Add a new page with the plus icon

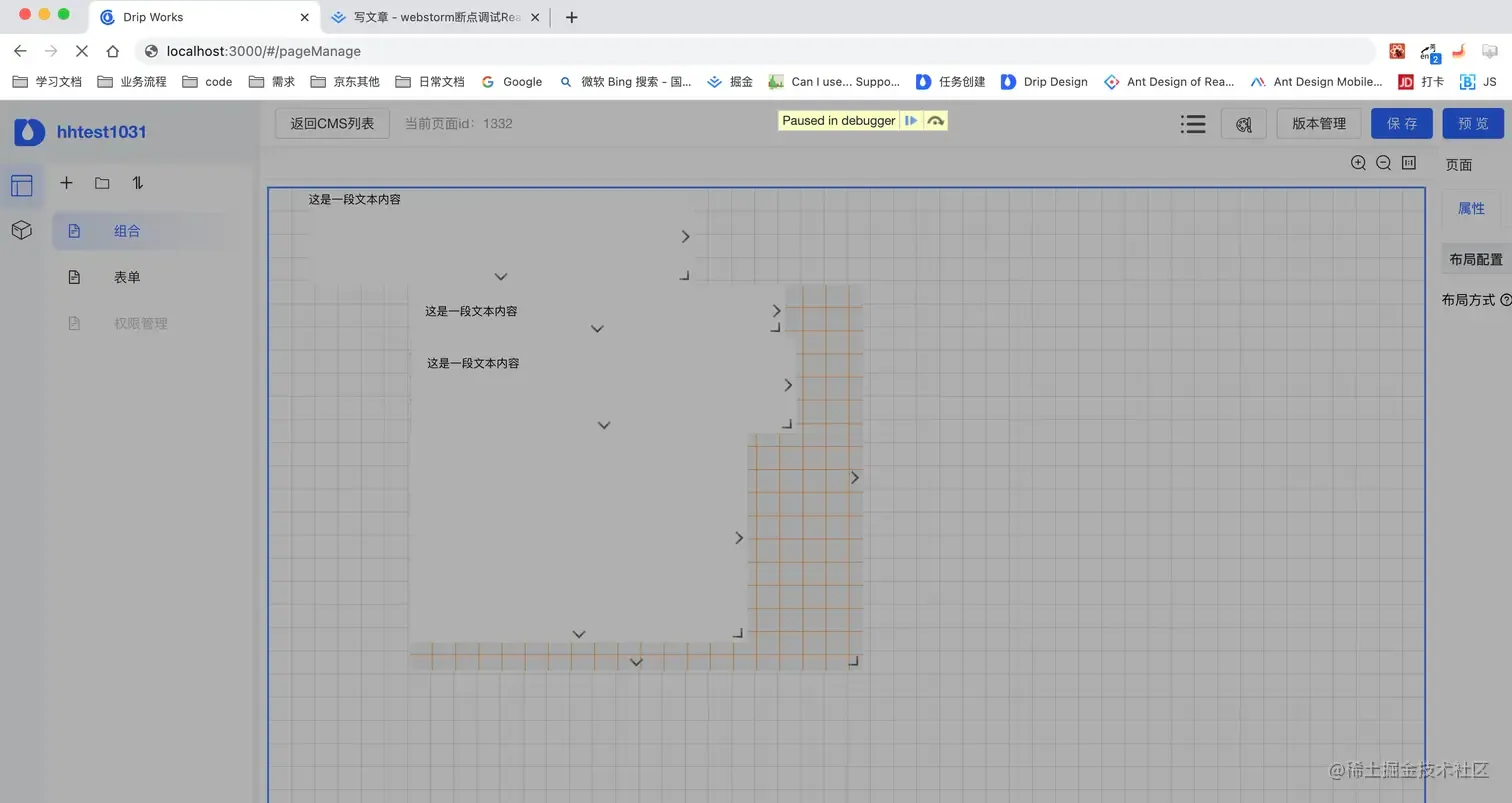click(x=66, y=183)
